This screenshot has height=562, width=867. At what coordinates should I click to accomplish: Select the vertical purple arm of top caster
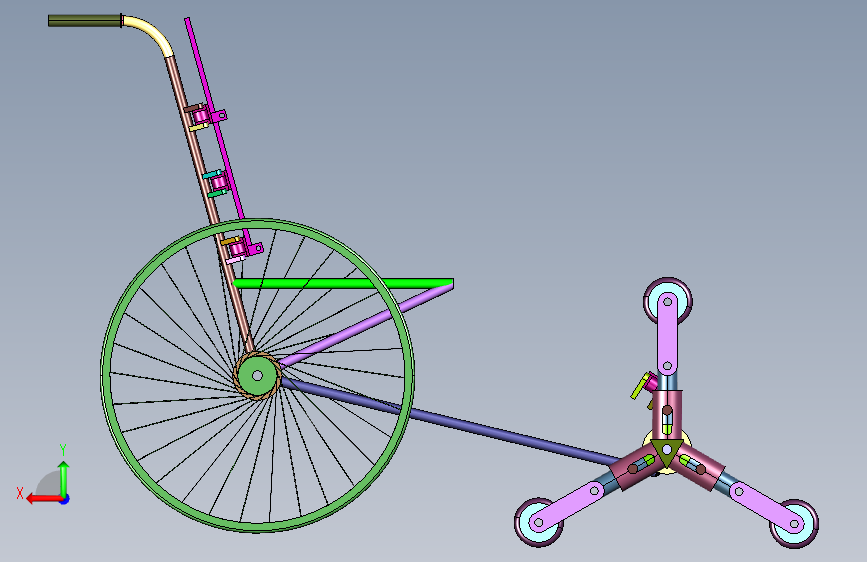tap(667, 334)
